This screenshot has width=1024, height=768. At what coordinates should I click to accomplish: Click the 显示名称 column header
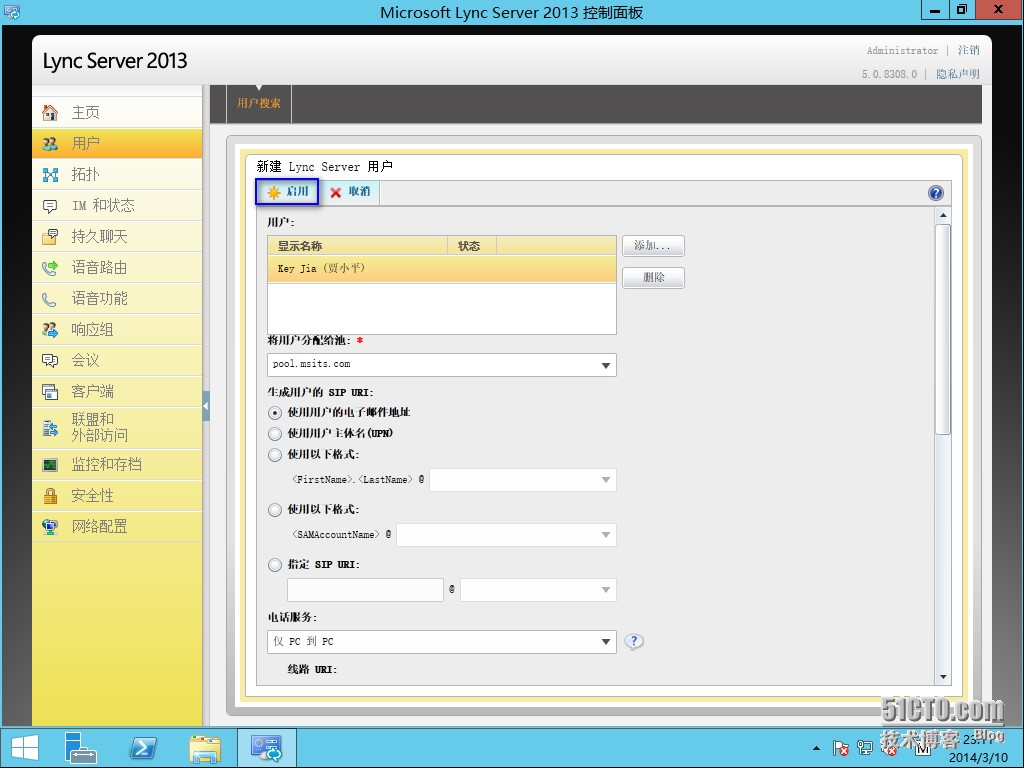pos(357,246)
